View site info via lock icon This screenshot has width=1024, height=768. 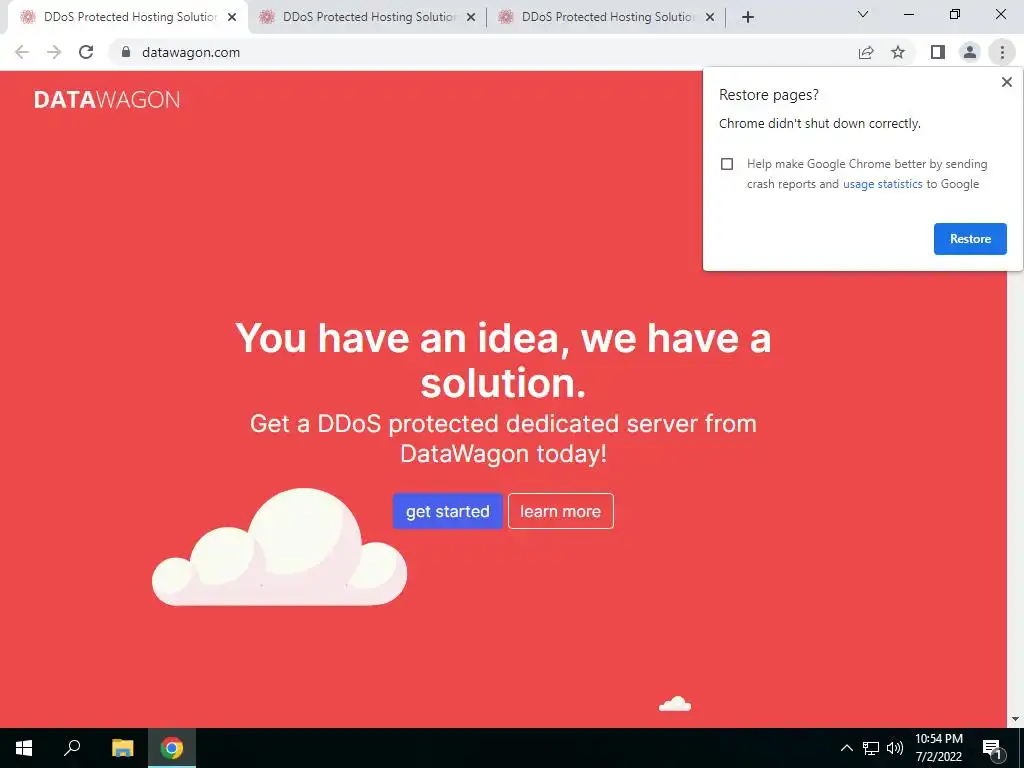[x=126, y=52]
